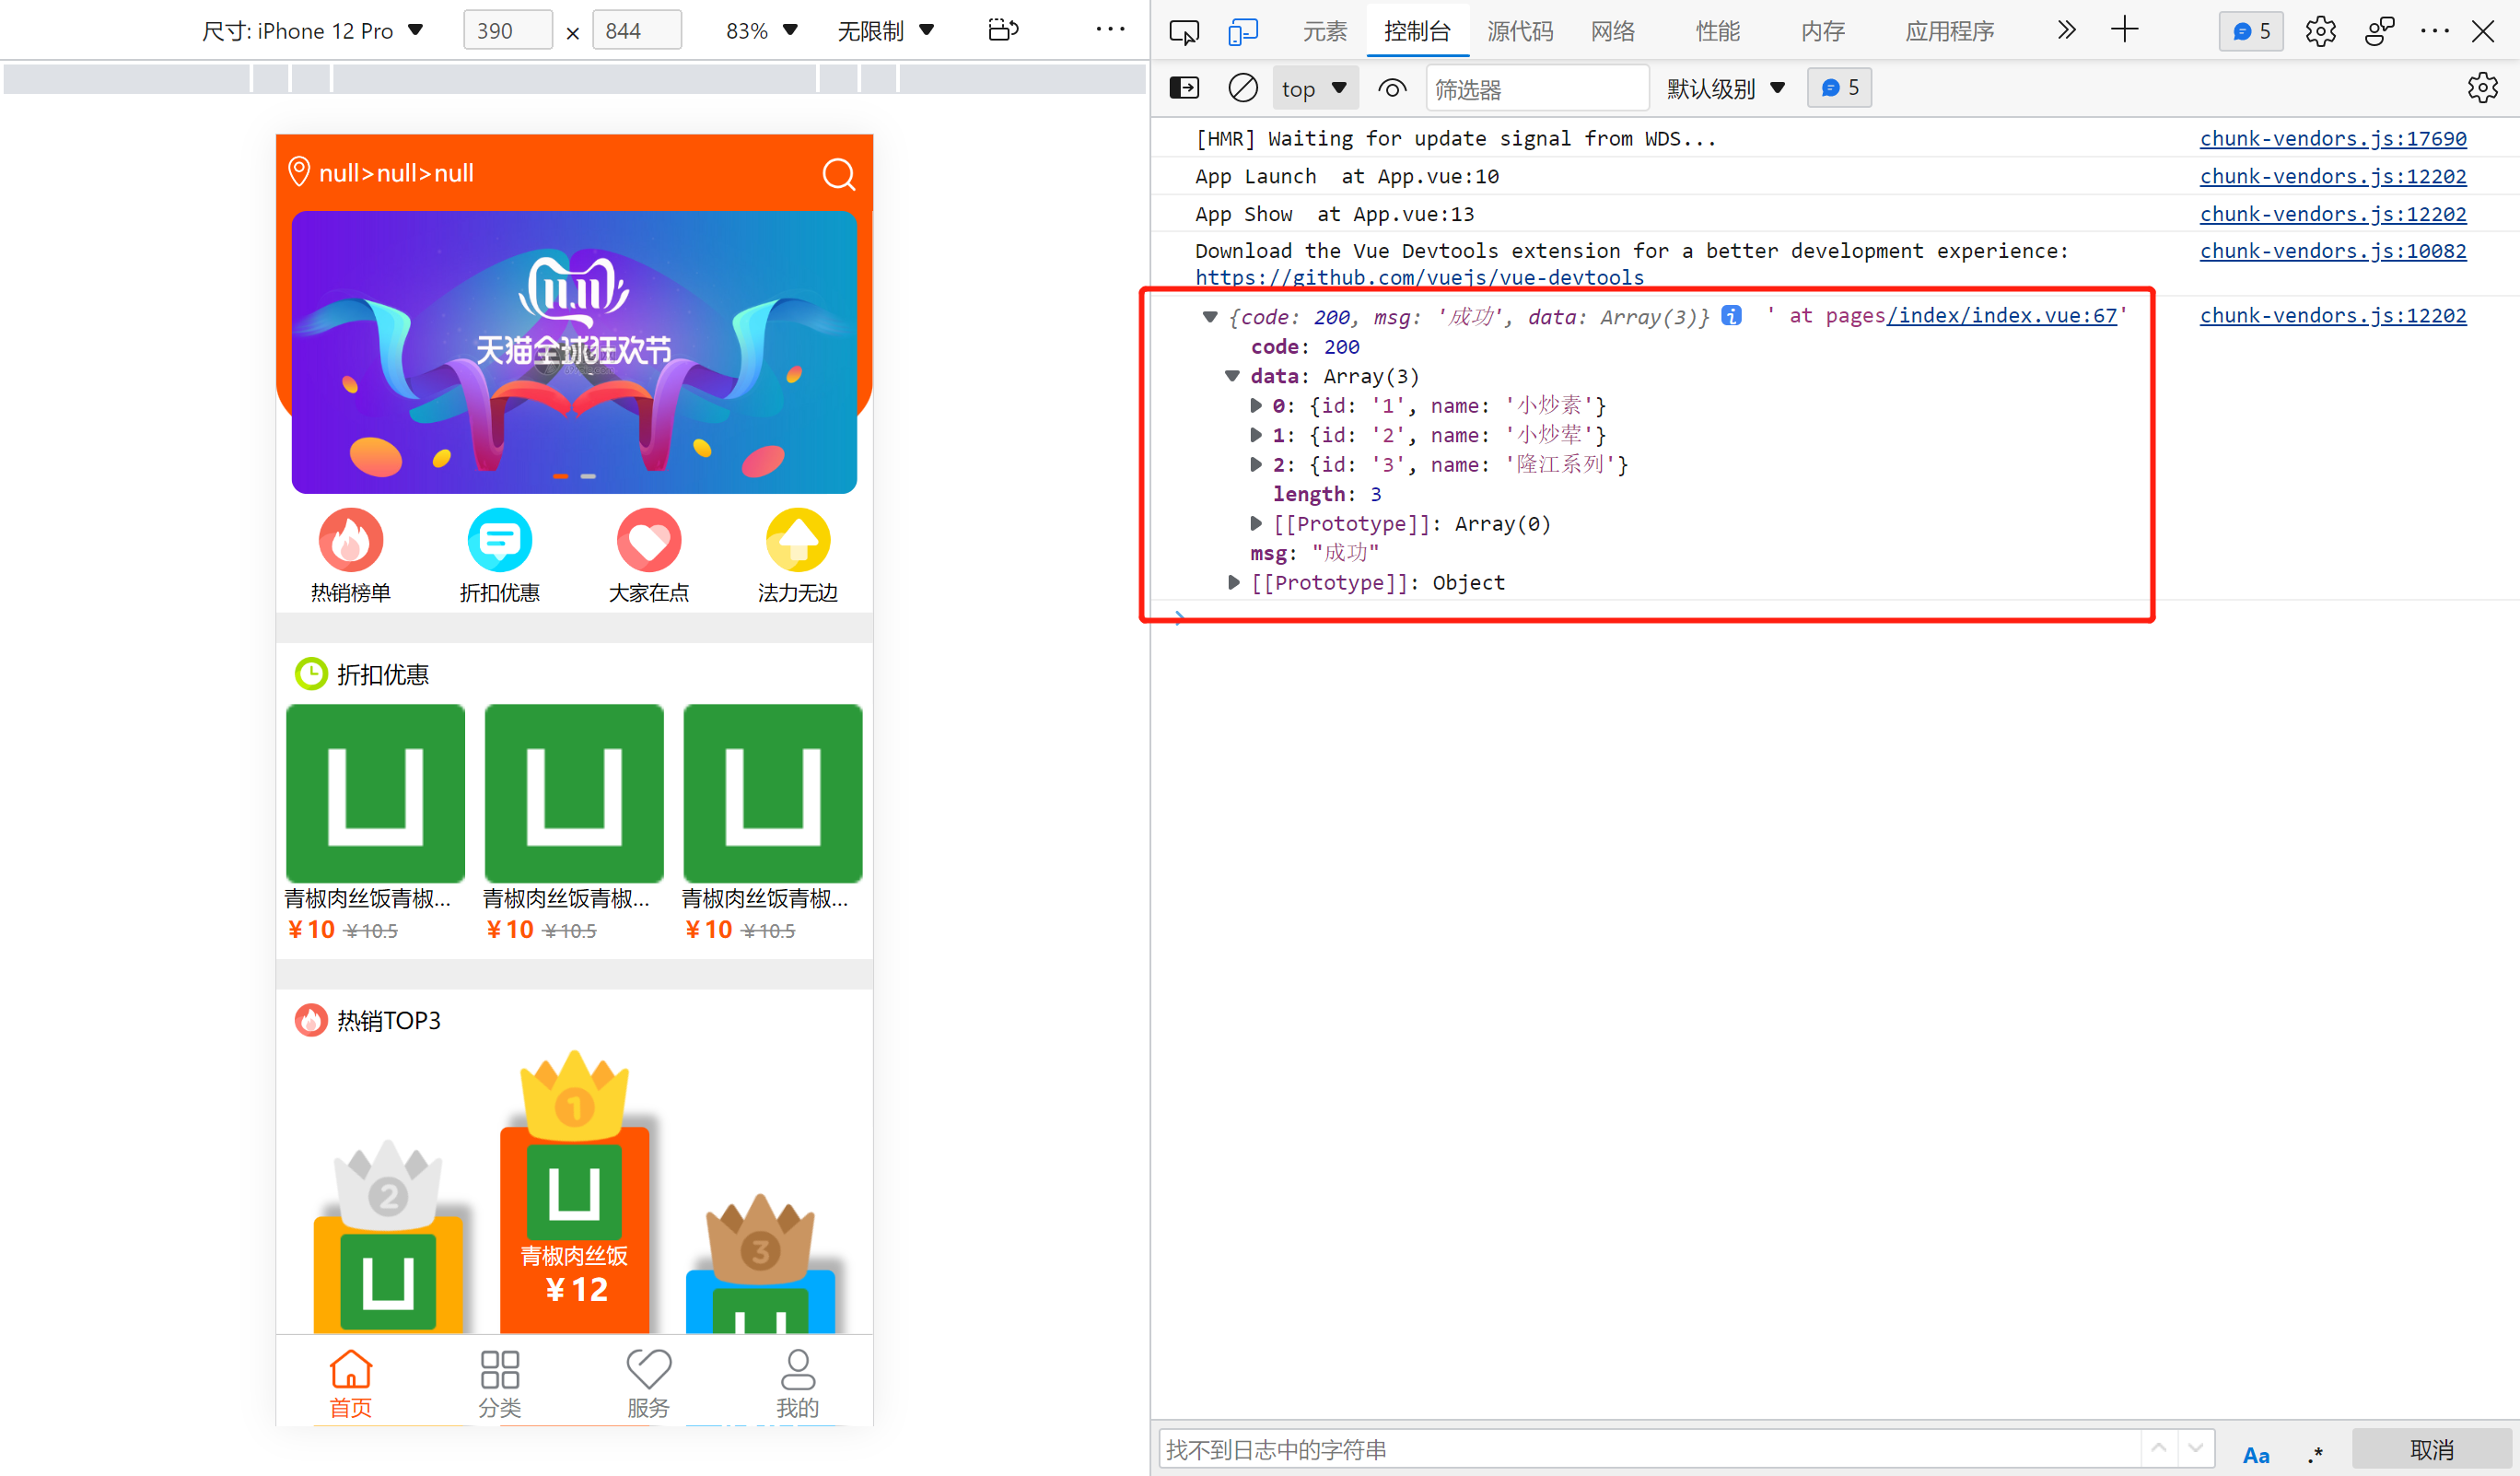The width and height of the screenshot is (2520, 1476).
Task: Switch to the Console (控制台) tab
Action: click(x=1417, y=31)
